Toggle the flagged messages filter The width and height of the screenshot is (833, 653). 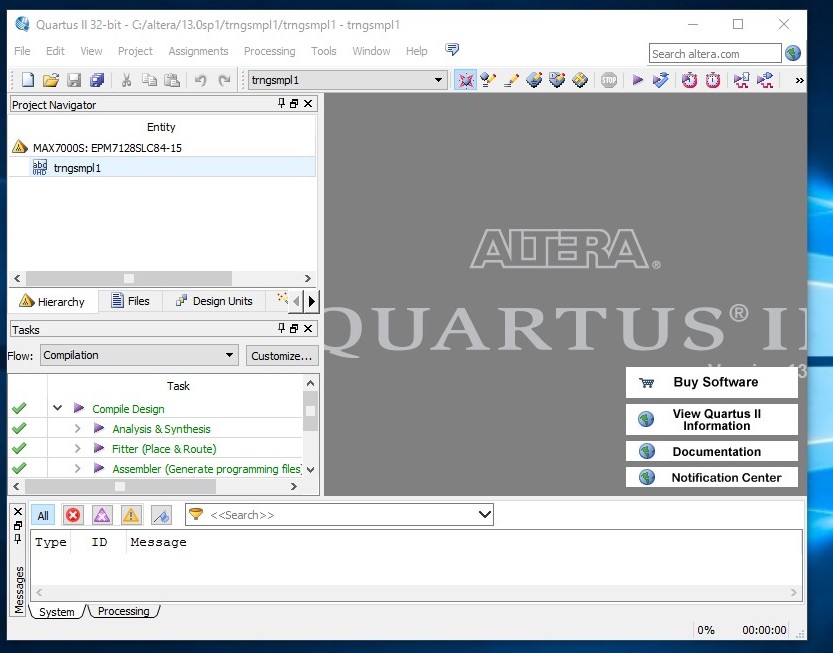(162, 515)
